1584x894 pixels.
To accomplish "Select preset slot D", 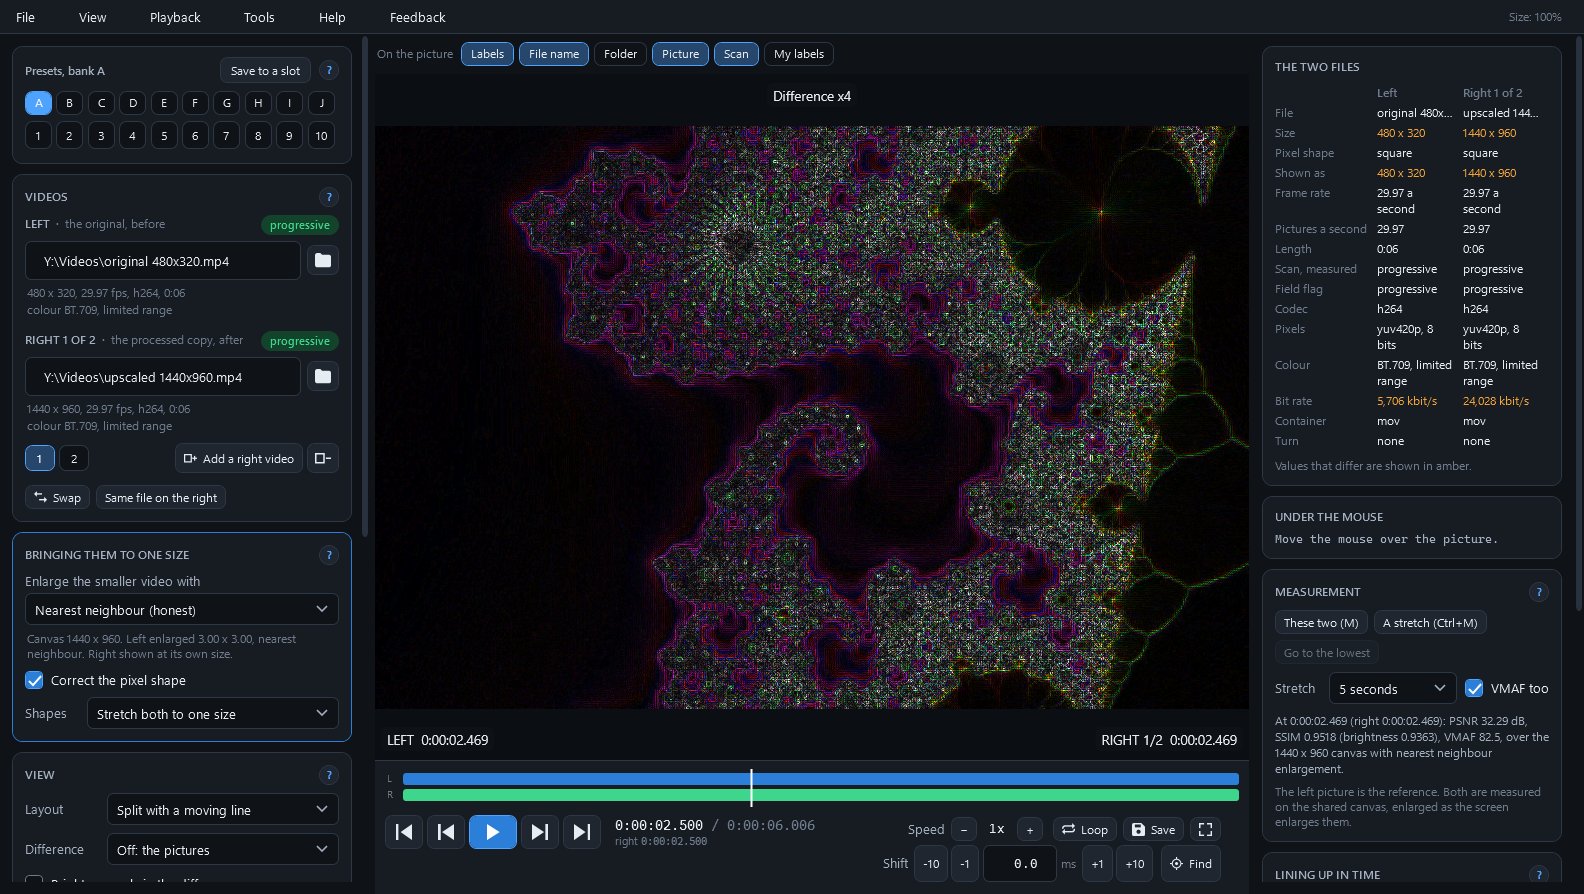I will coord(132,103).
